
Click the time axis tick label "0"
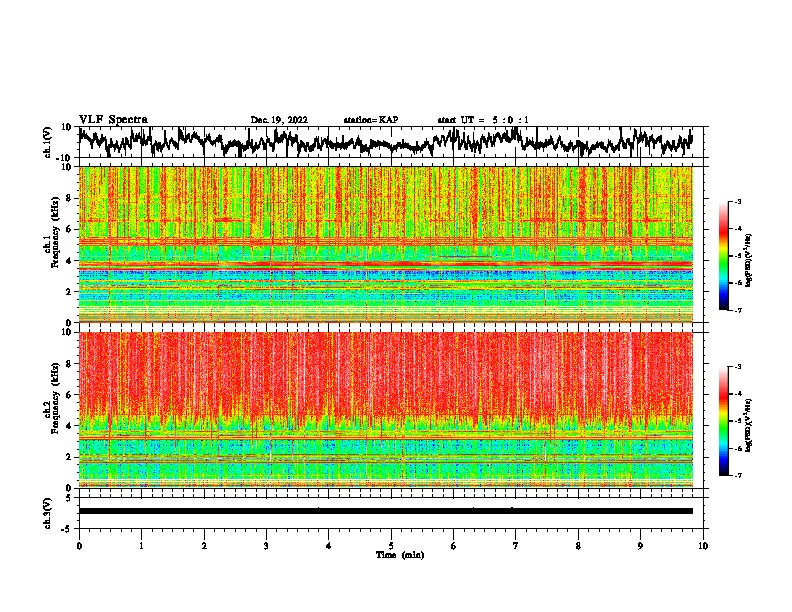click(x=79, y=546)
